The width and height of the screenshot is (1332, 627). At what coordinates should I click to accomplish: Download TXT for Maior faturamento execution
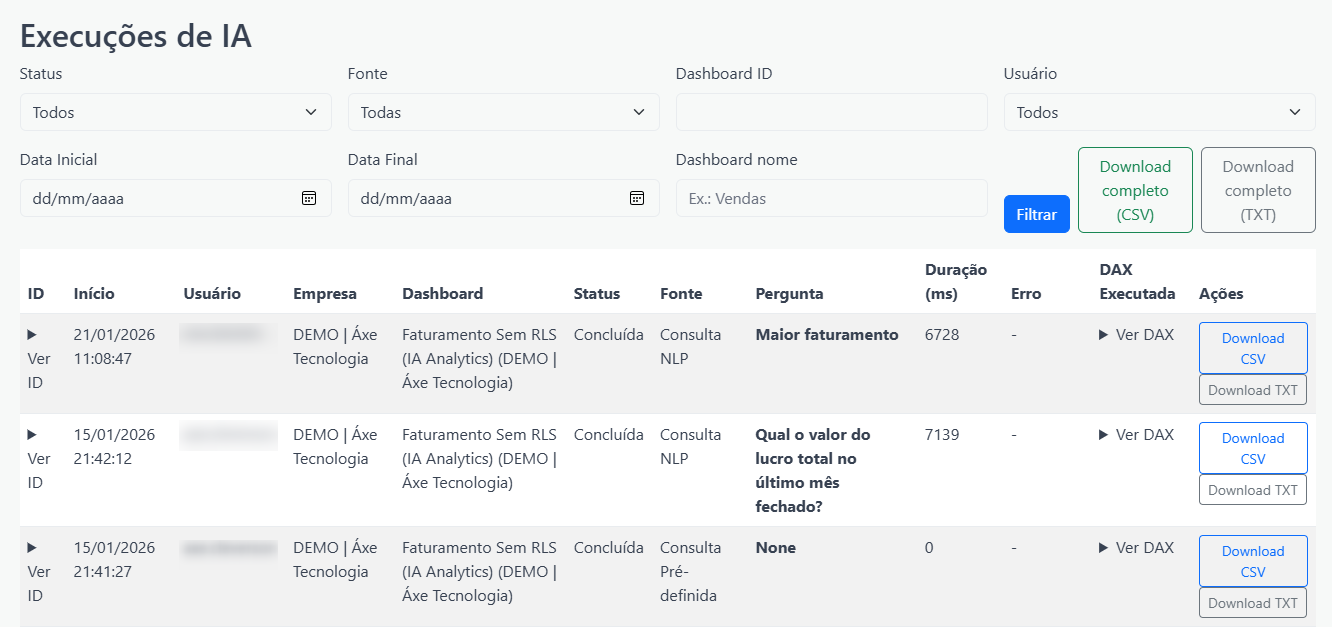coord(1252,390)
